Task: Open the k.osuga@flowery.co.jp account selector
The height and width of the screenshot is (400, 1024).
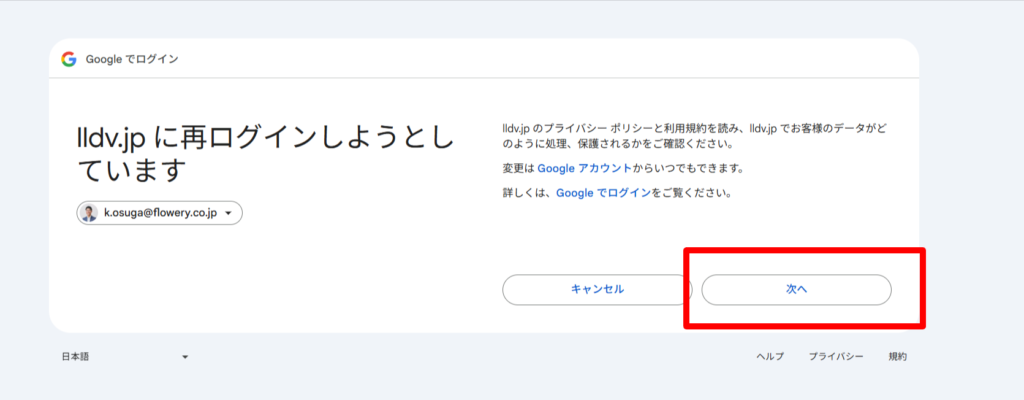Action: [160, 213]
